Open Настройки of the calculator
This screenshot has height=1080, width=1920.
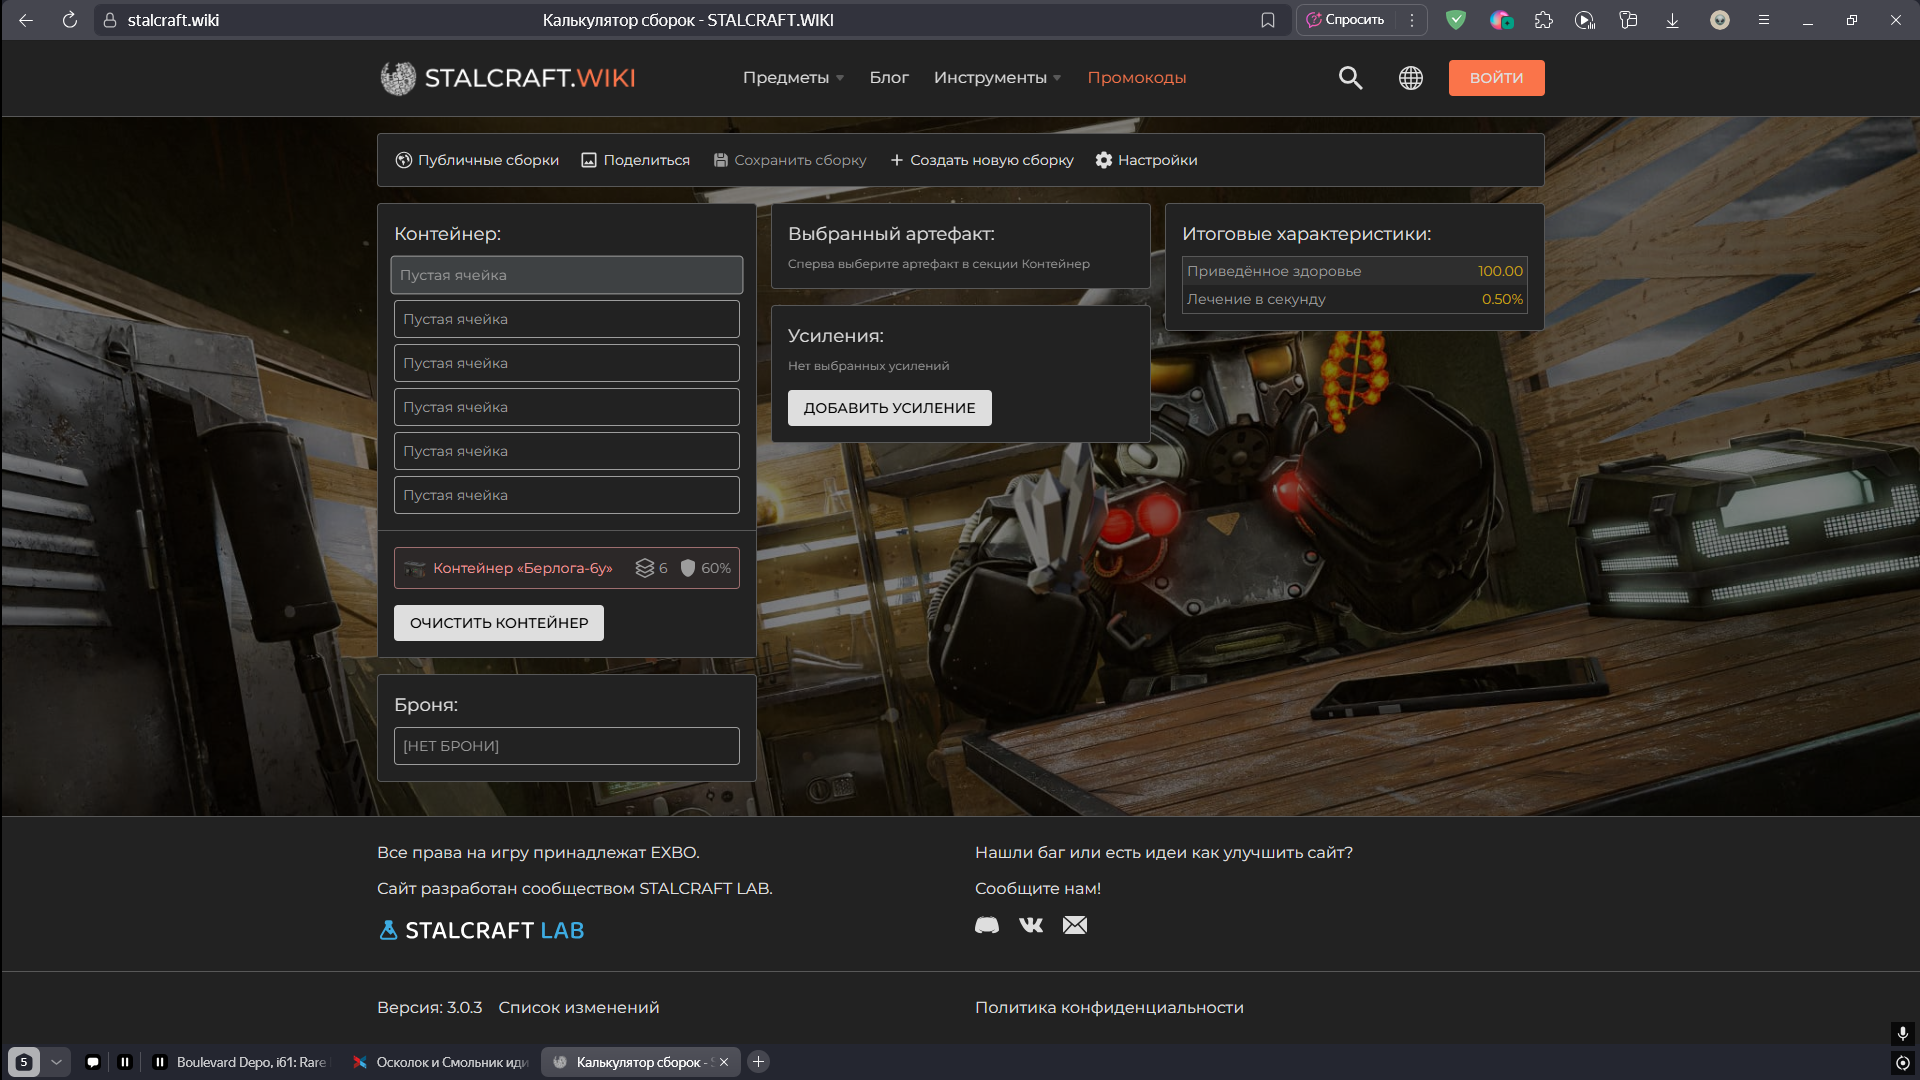(1146, 160)
